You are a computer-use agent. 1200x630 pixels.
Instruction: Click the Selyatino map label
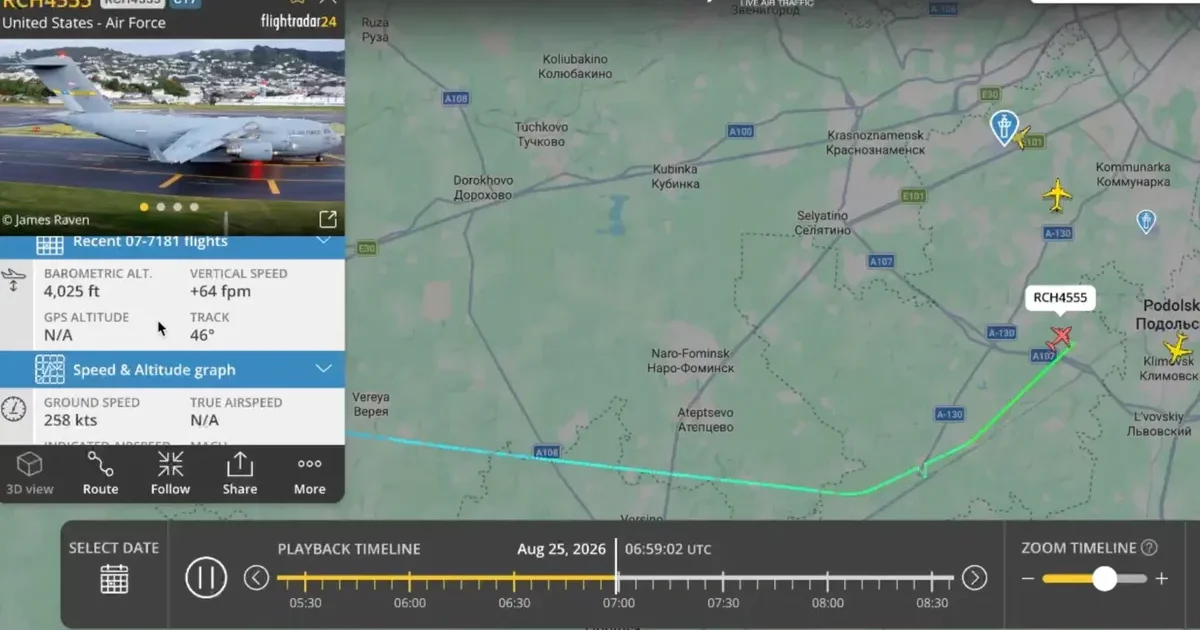point(823,223)
